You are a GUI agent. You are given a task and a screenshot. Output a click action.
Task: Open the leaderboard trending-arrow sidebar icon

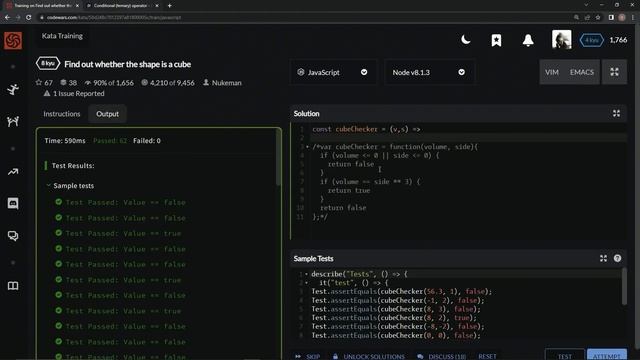pyautogui.click(x=13, y=172)
